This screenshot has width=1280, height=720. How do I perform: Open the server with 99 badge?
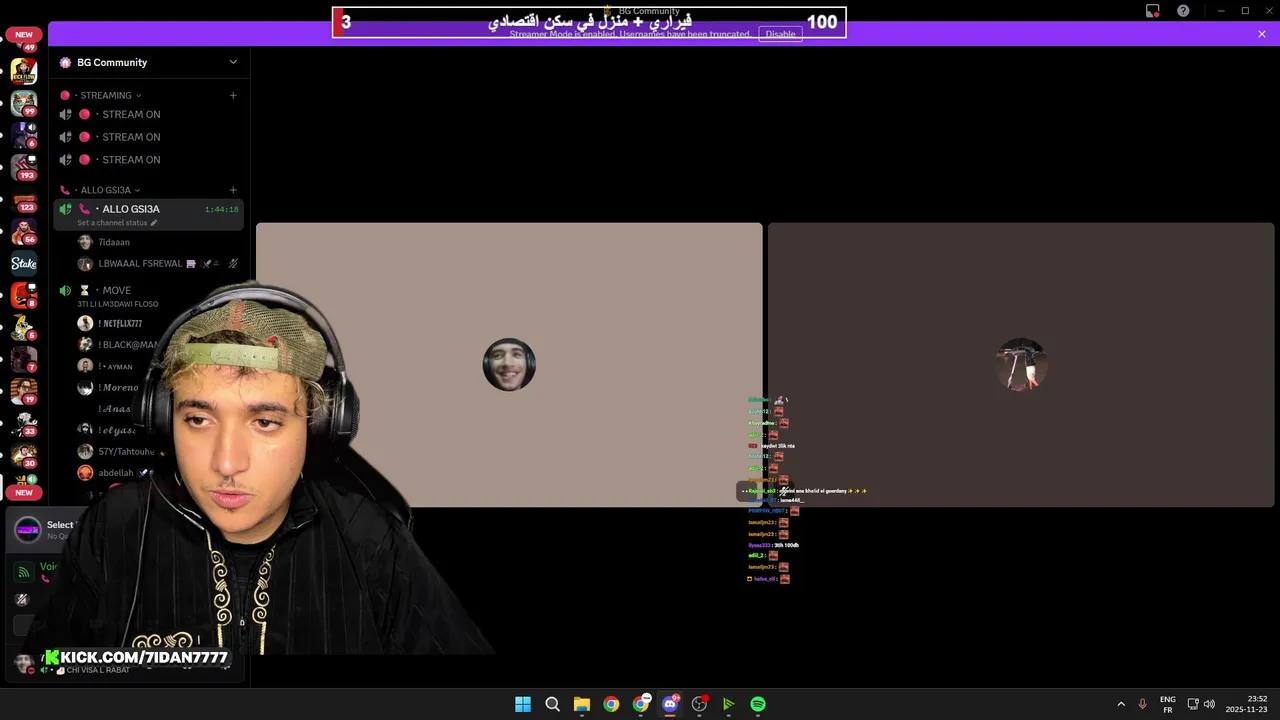pyautogui.click(x=24, y=103)
